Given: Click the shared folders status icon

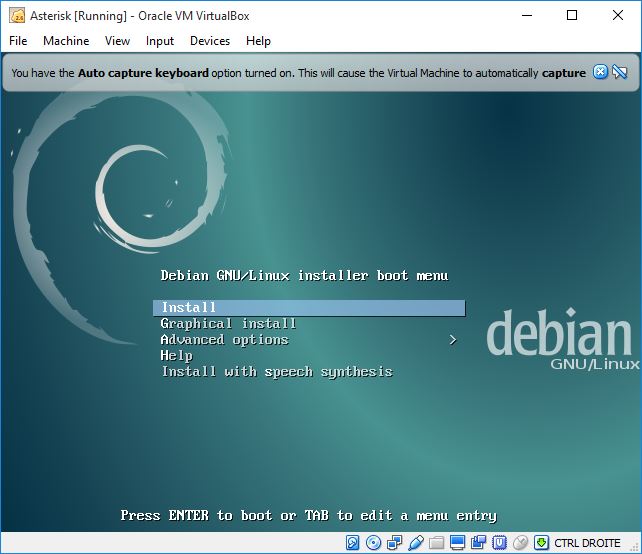Looking at the screenshot, I should (x=436, y=543).
